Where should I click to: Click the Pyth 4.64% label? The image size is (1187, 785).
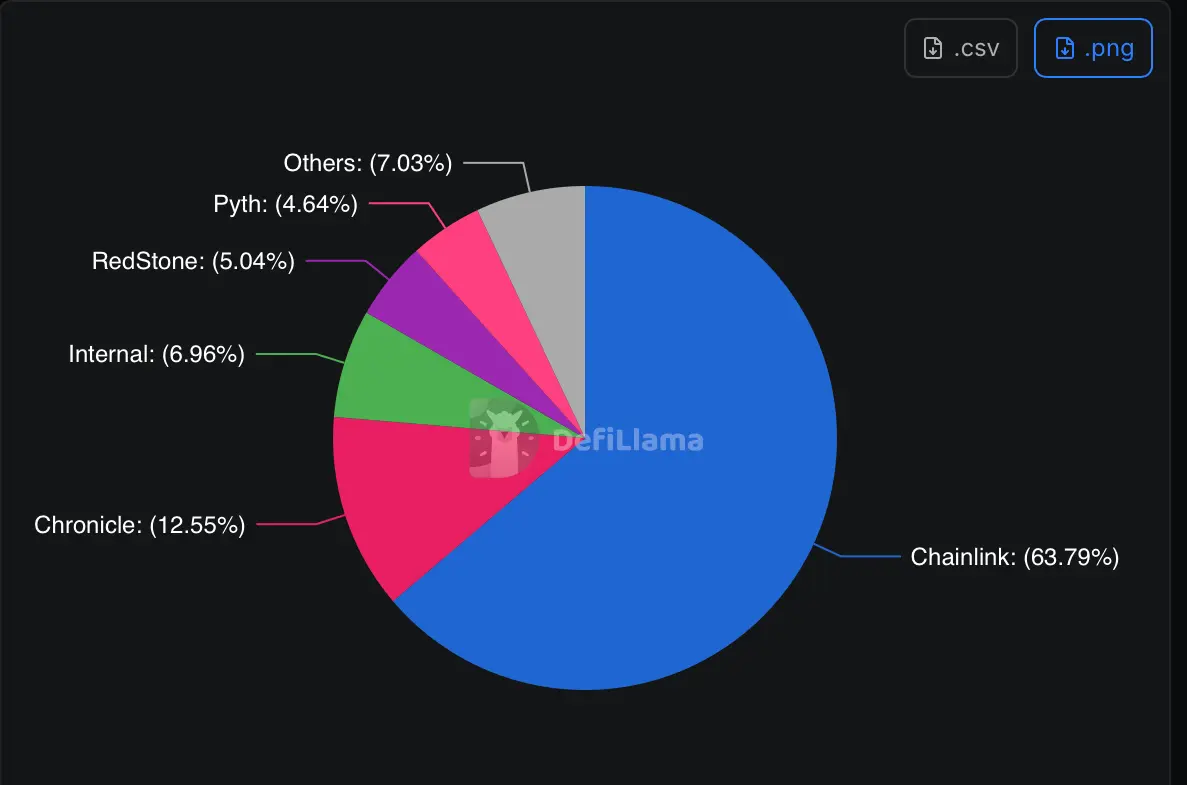pyautogui.click(x=284, y=204)
